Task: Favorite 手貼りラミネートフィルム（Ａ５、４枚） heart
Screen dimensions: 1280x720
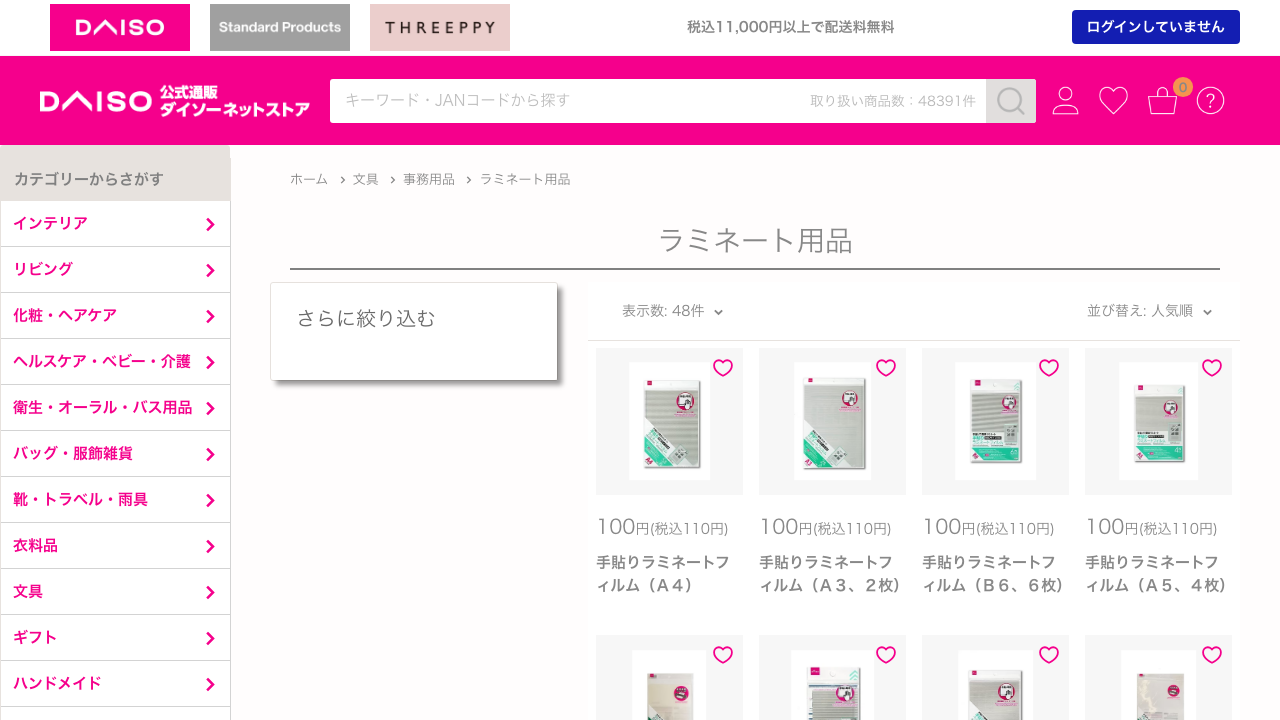Action: (x=1212, y=368)
